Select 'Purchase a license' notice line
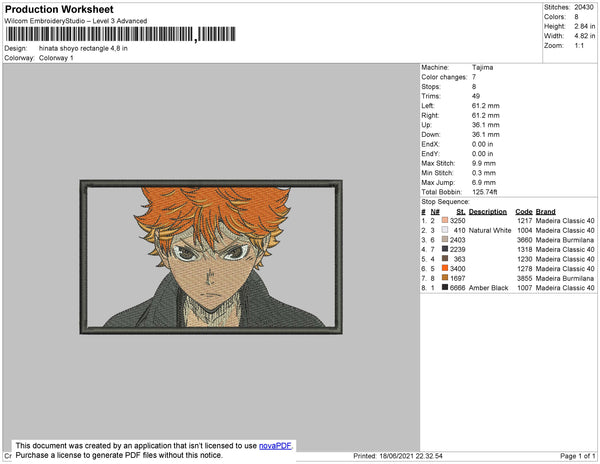Image resolution: width=600 pixels, height=464 pixels. pyautogui.click(x=119, y=455)
